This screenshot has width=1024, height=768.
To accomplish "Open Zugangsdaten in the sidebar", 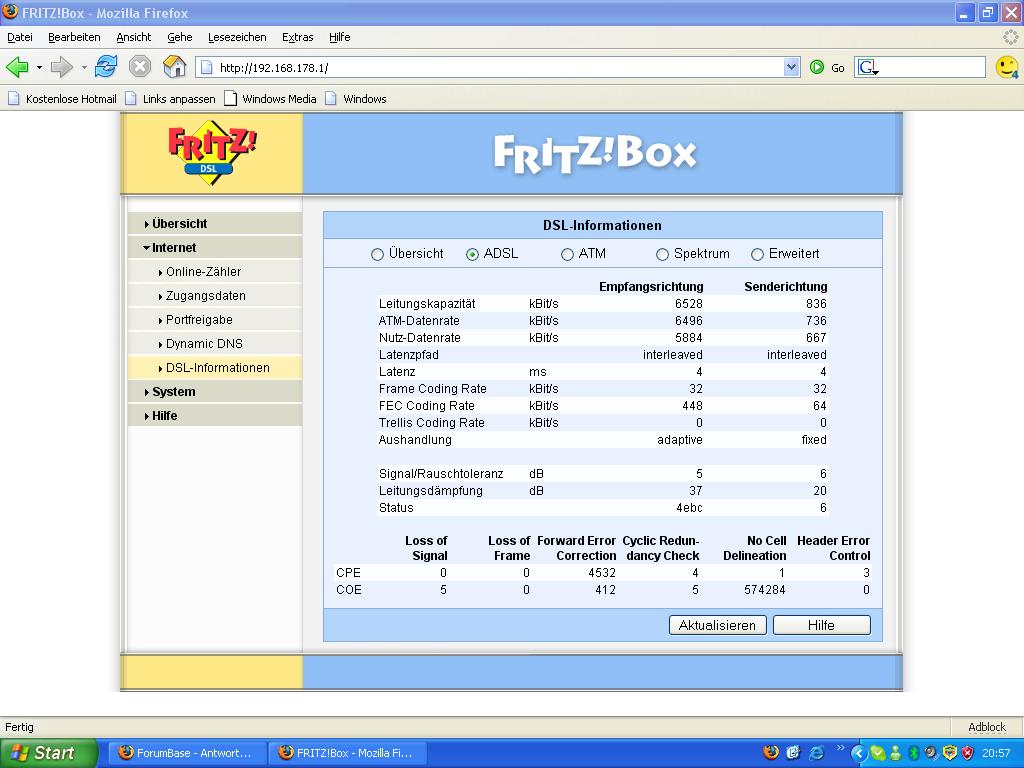I will (215, 296).
